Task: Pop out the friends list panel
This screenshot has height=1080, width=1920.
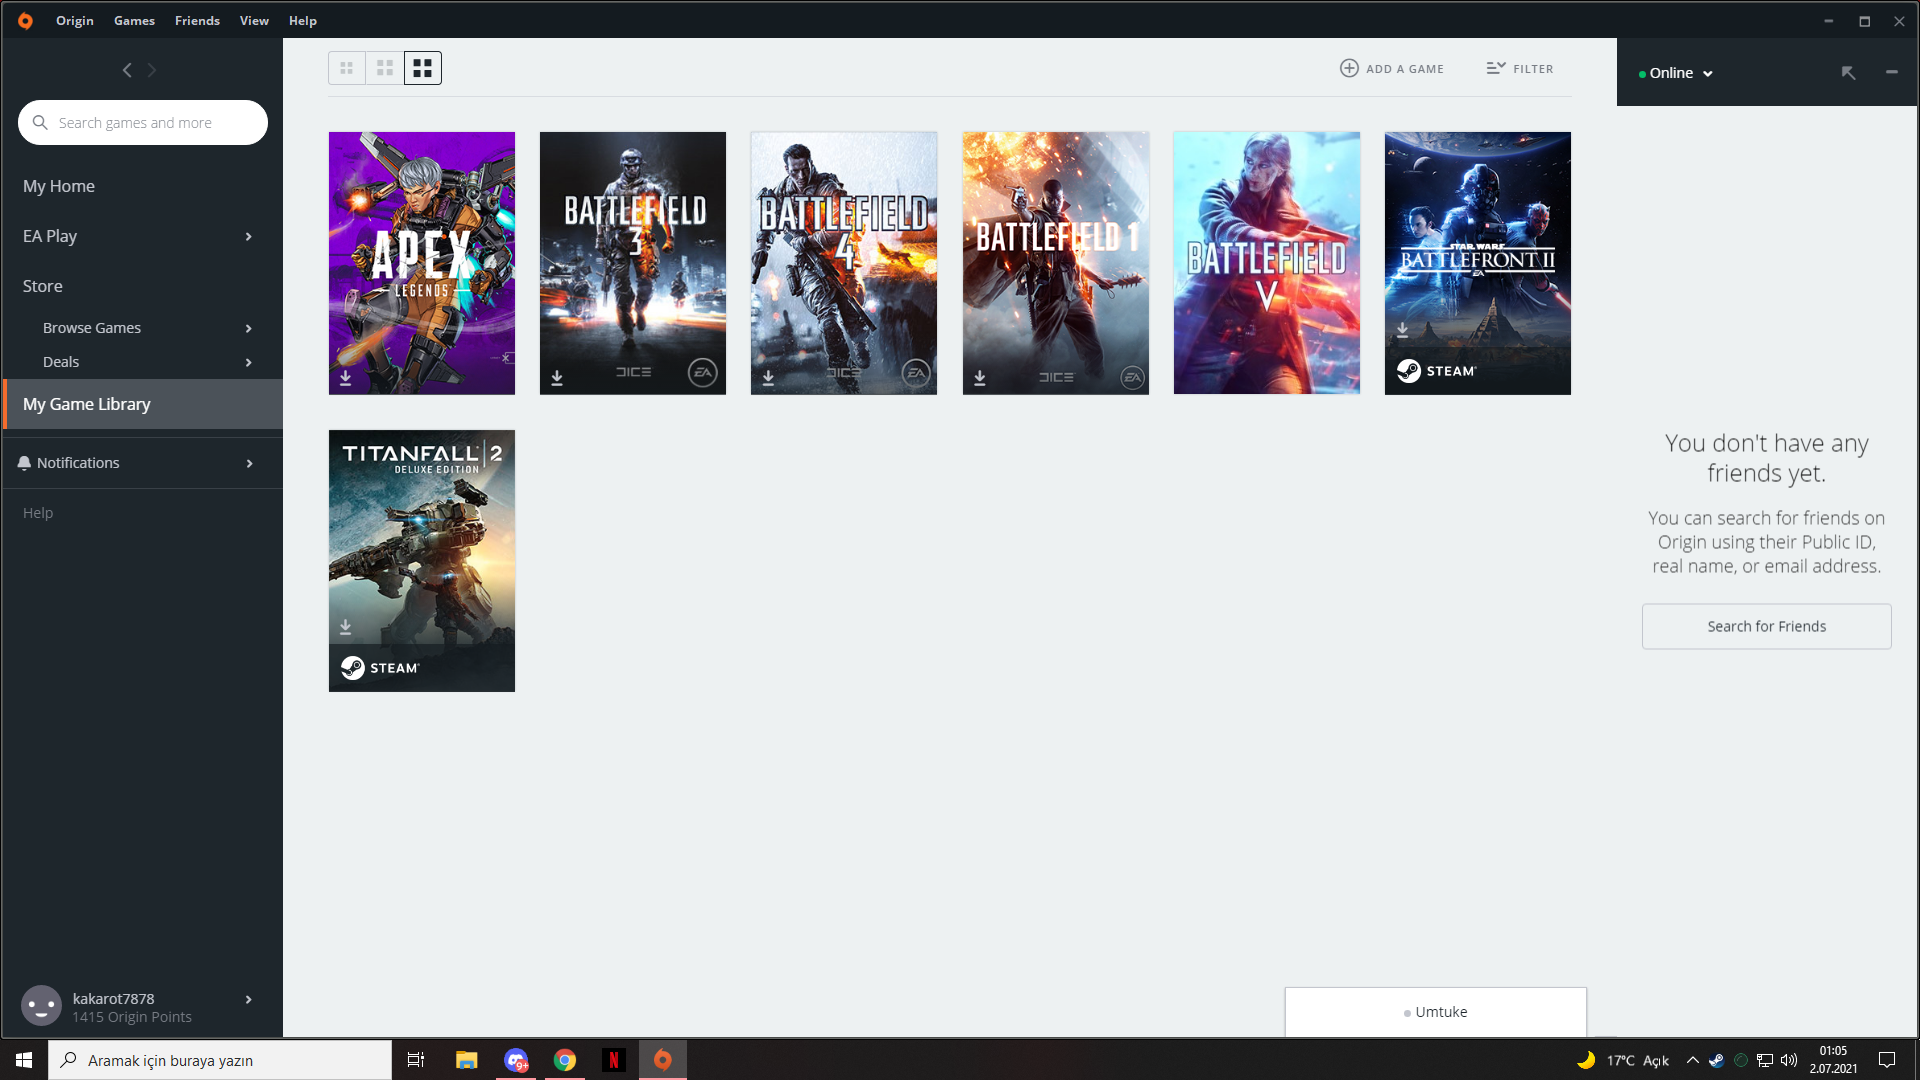Action: point(1848,73)
